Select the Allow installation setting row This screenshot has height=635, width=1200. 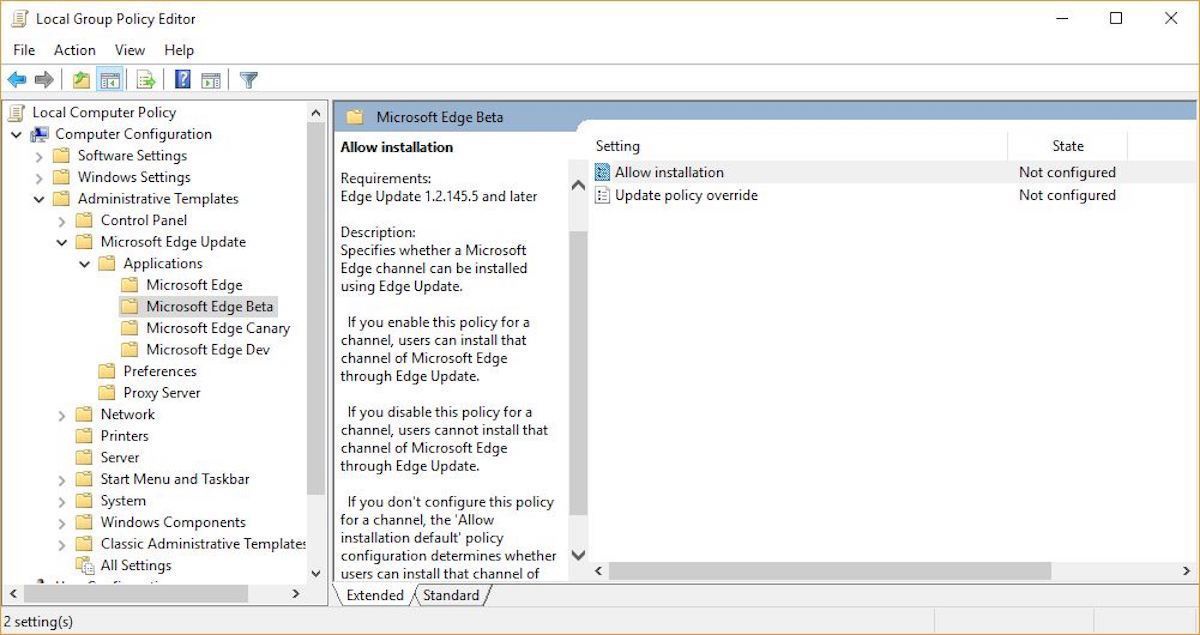point(892,172)
